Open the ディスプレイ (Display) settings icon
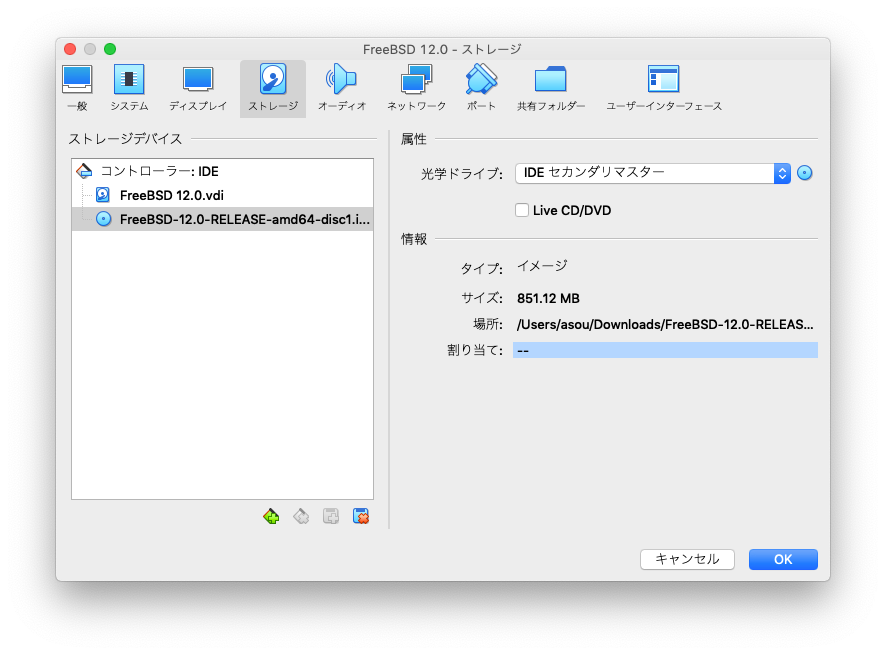 point(198,87)
